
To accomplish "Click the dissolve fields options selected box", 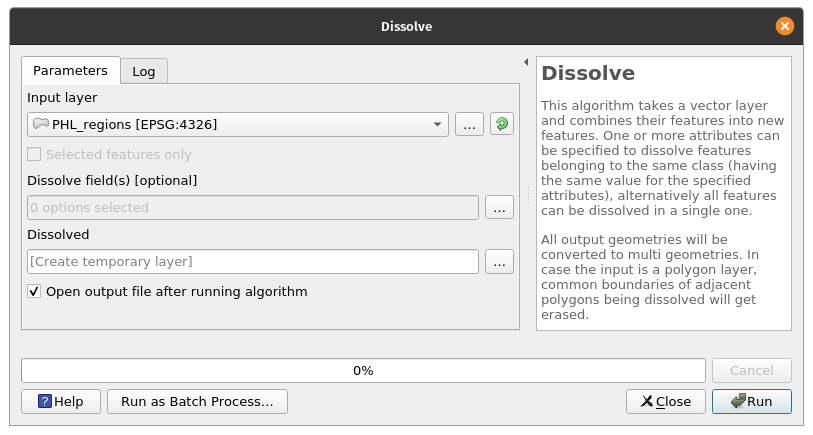I will tap(253, 207).
